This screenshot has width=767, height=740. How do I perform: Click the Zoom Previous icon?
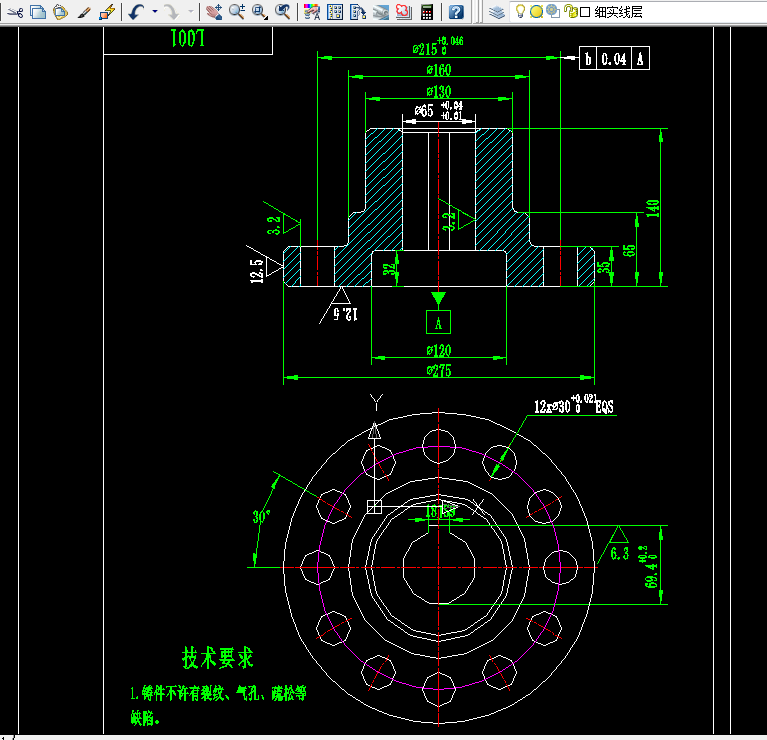click(x=282, y=12)
